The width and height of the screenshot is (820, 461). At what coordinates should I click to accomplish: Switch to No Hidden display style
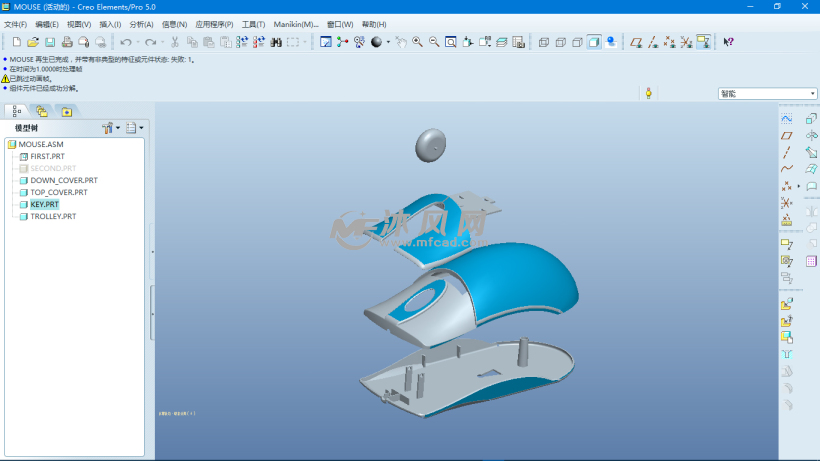(x=577, y=42)
